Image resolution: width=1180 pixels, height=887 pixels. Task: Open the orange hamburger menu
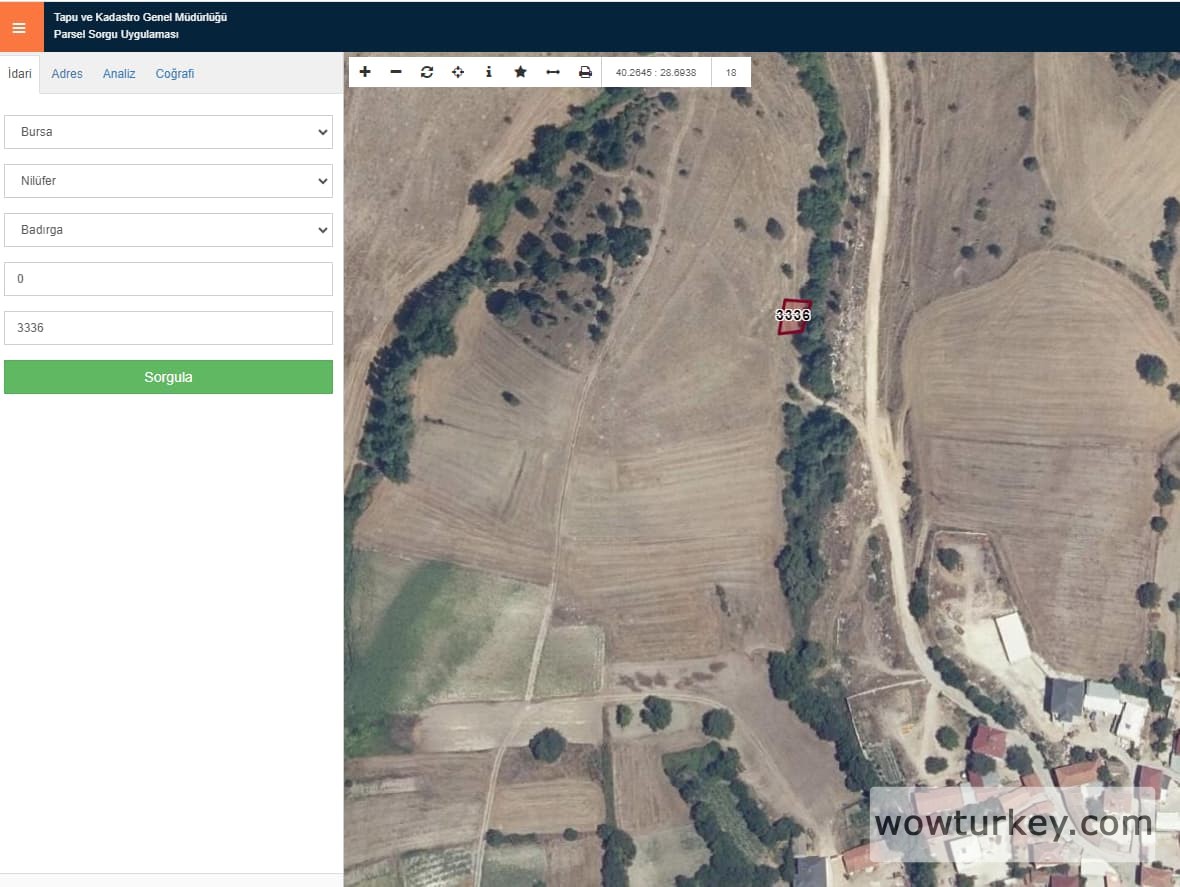point(19,27)
